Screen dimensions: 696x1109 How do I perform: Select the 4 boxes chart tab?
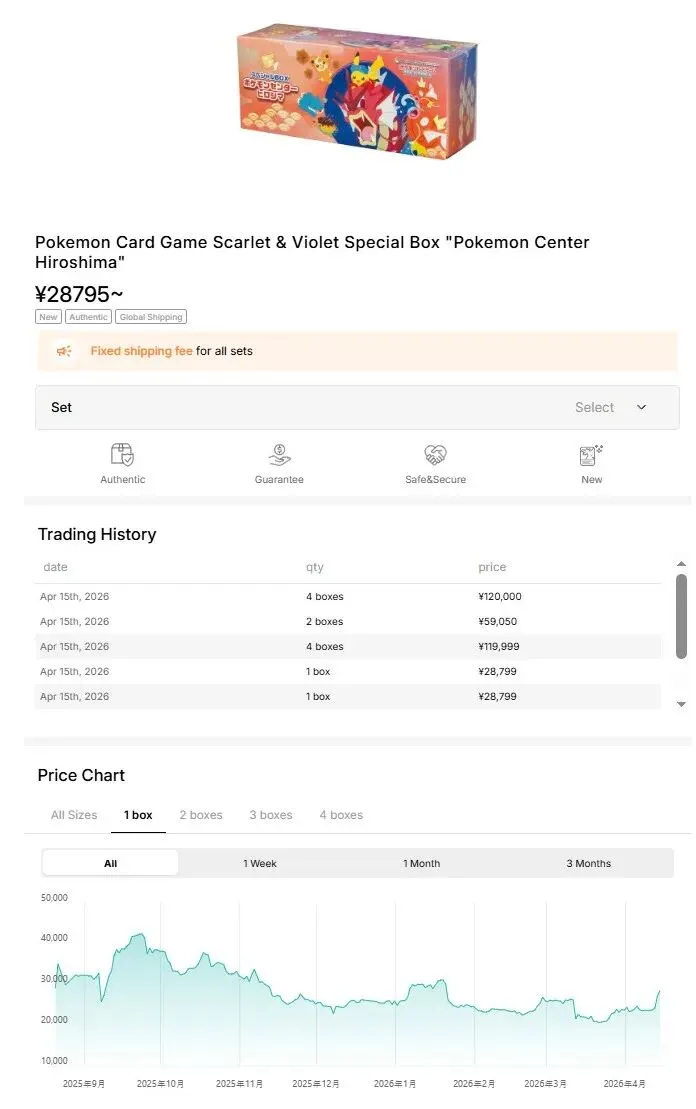(x=341, y=815)
